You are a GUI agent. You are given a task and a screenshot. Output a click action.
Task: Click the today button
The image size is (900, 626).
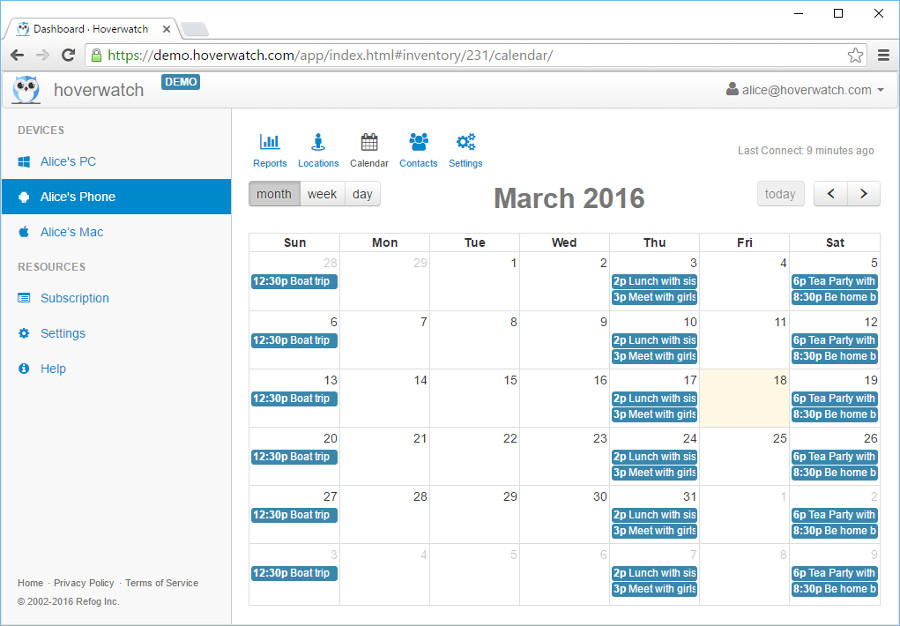pos(780,194)
